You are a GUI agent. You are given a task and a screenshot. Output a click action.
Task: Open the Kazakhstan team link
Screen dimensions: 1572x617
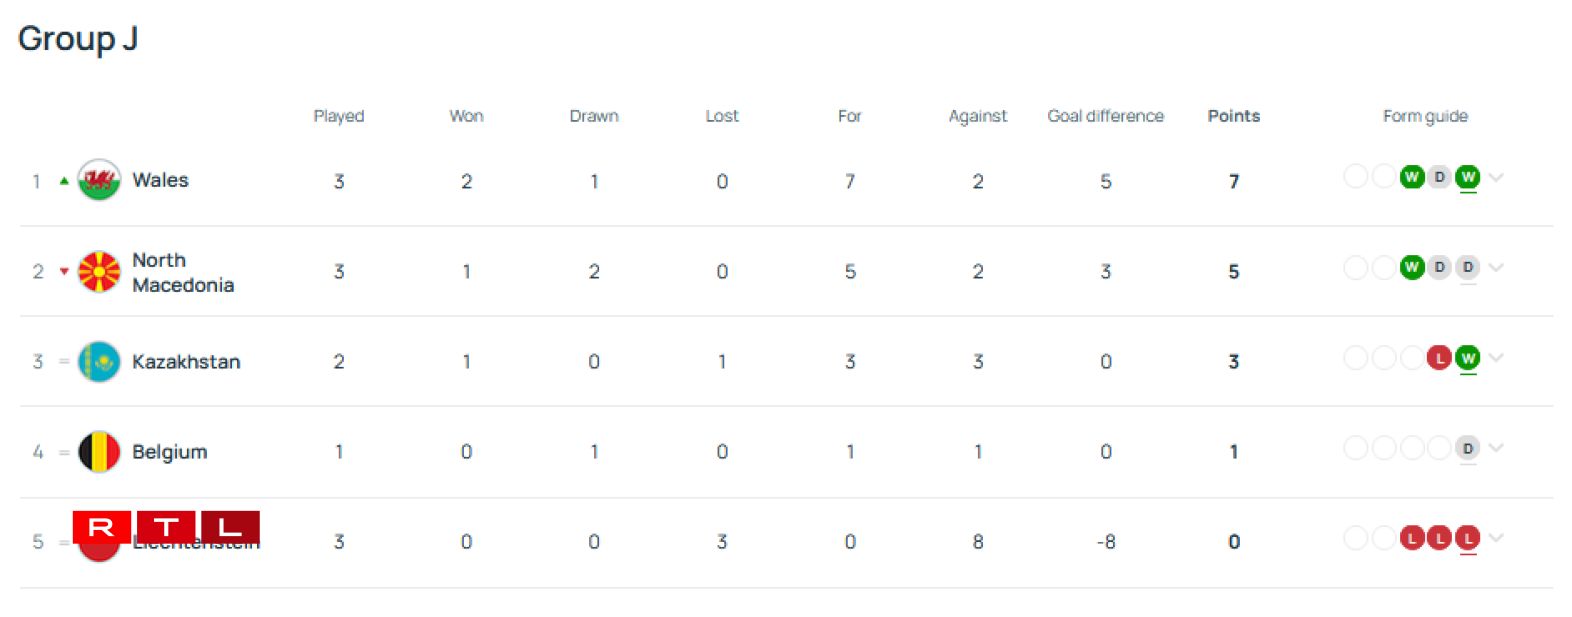(x=186, y=361)
